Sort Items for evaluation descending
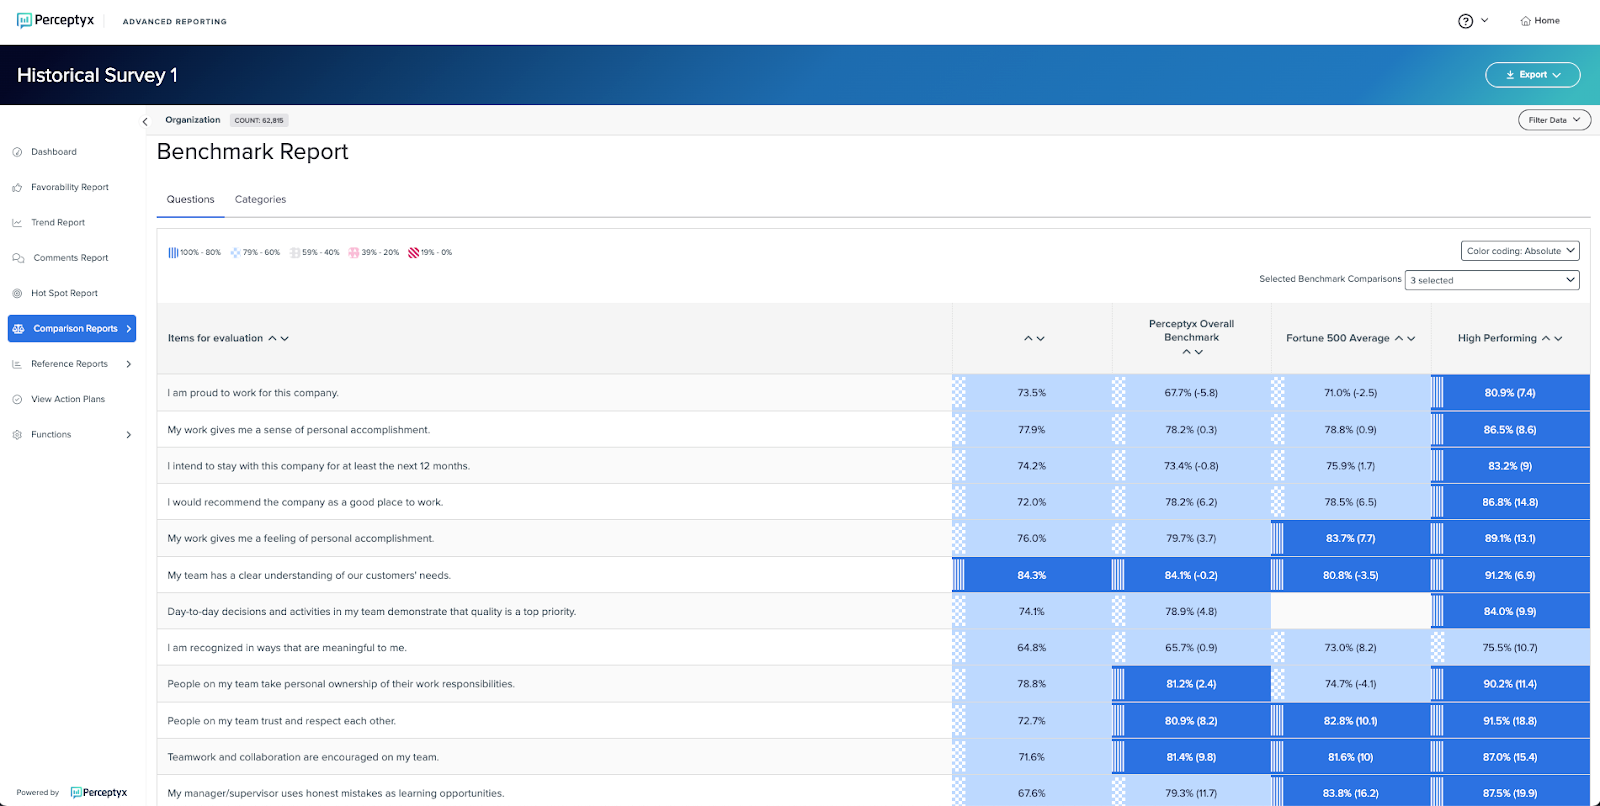1600x806 pixels. click(x=285, y=339)
